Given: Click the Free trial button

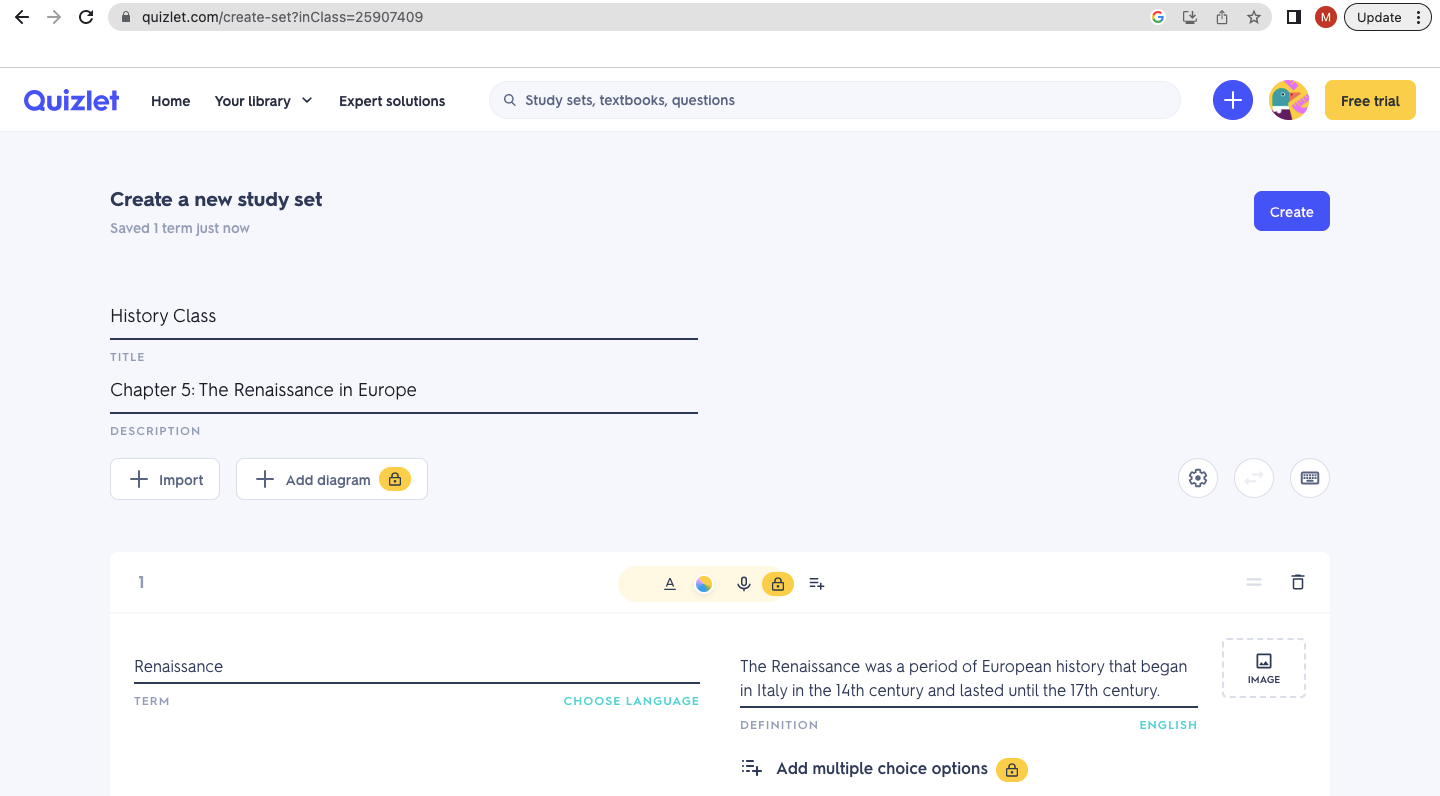Looking at the screenshot, I should pyautogui.click(x=1370, y=100).
